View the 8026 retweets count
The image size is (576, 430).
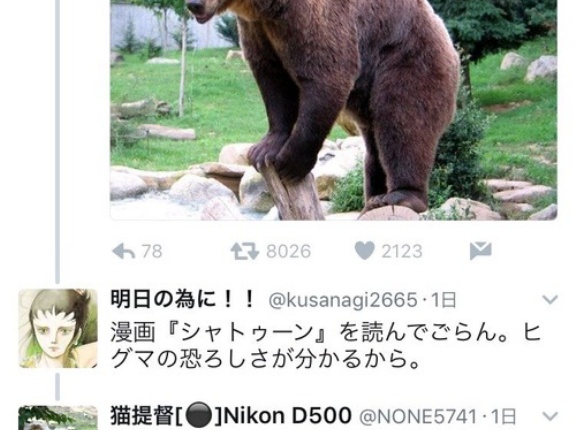288,252
